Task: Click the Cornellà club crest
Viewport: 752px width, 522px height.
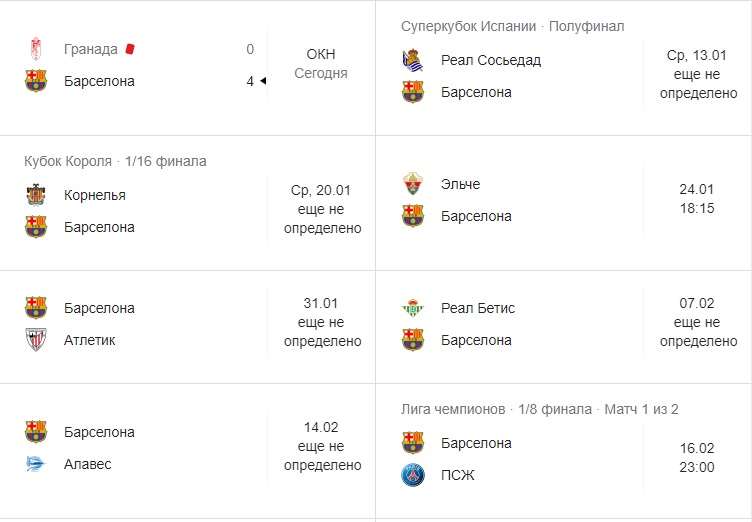Action: tap(36, 195)
